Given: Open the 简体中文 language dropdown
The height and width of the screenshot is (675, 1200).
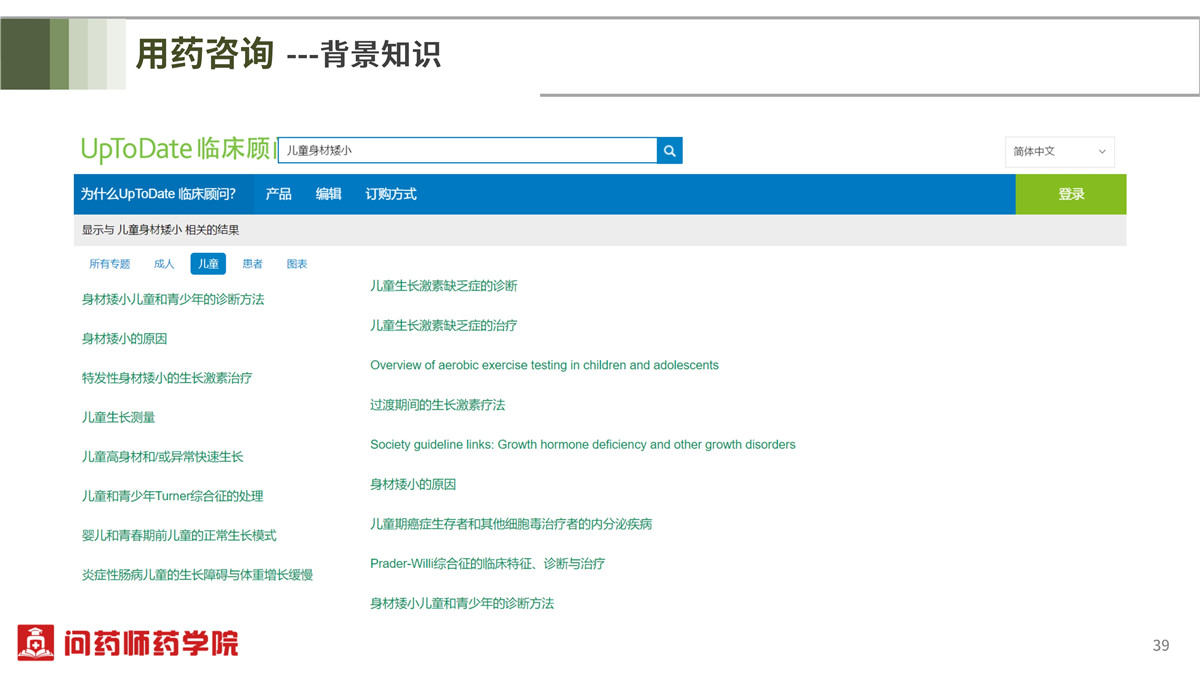Looking at the screenshot, I should (1059, 152).
